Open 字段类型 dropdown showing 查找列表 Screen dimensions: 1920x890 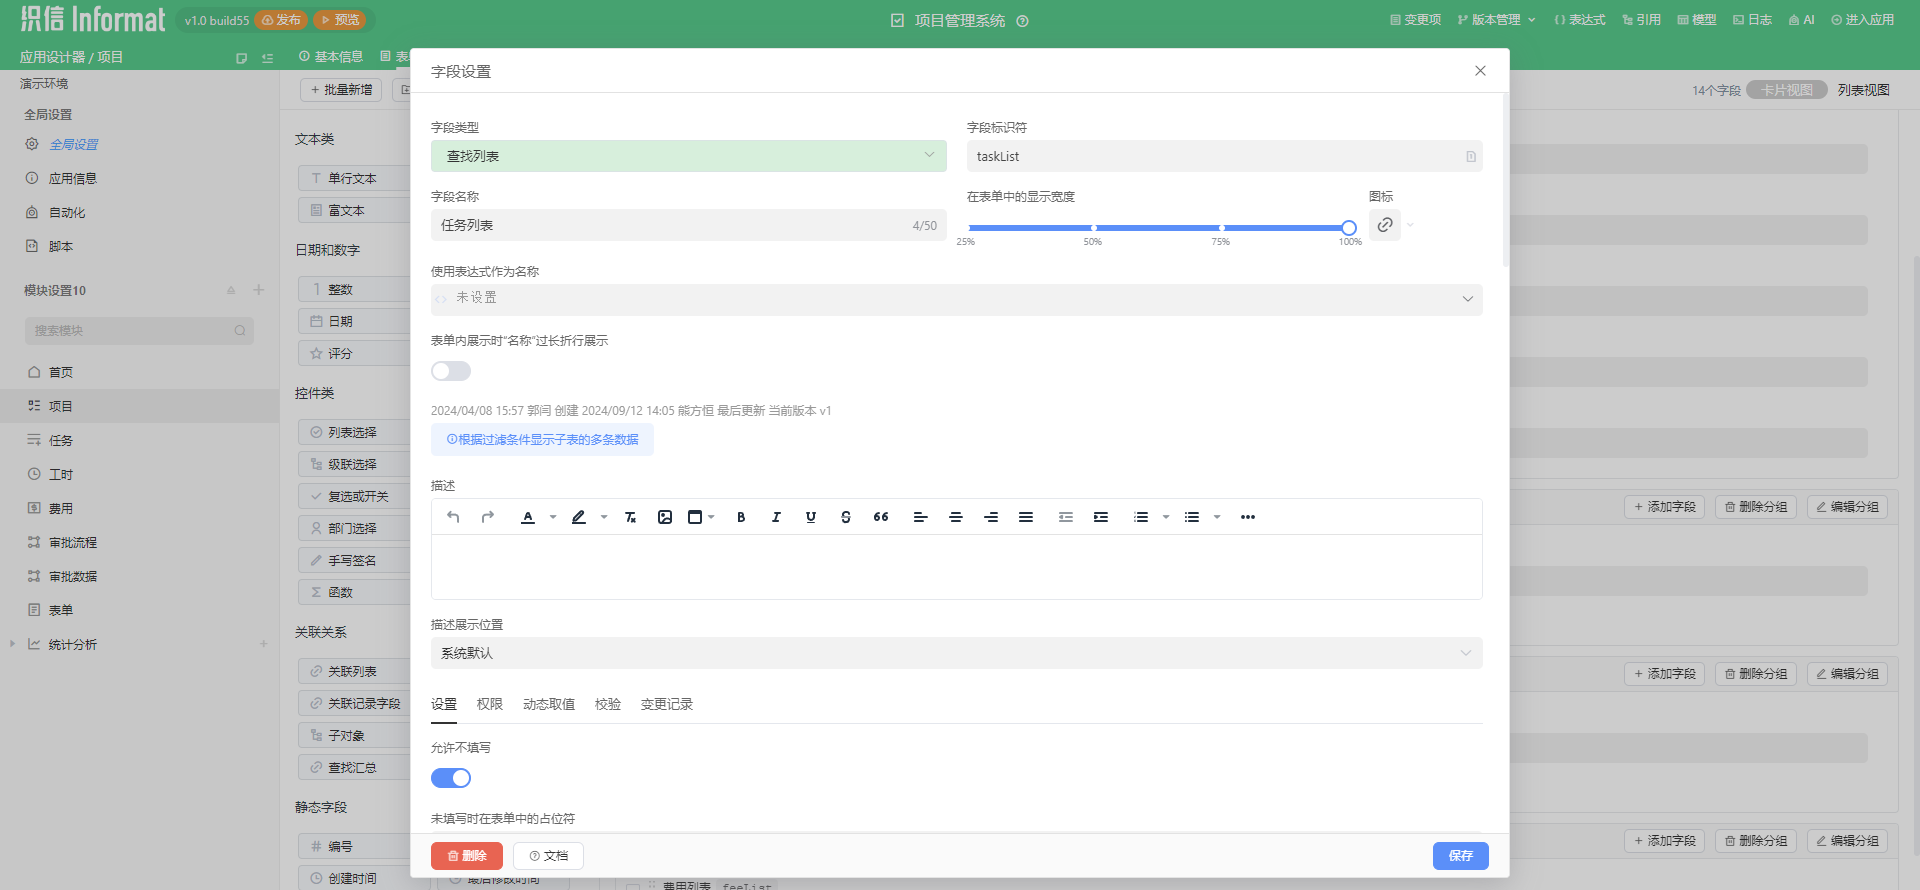(689, 156)
